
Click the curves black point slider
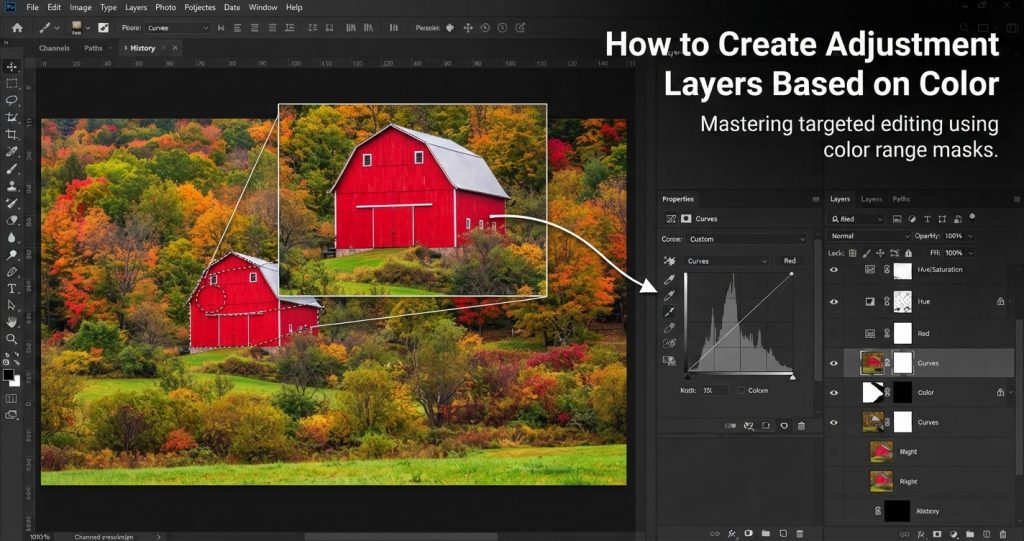pyautogui.click(x=686, y=377)
